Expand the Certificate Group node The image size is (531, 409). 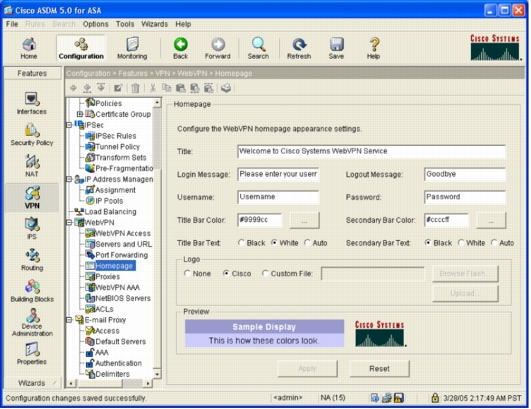(x=80, y=114)
